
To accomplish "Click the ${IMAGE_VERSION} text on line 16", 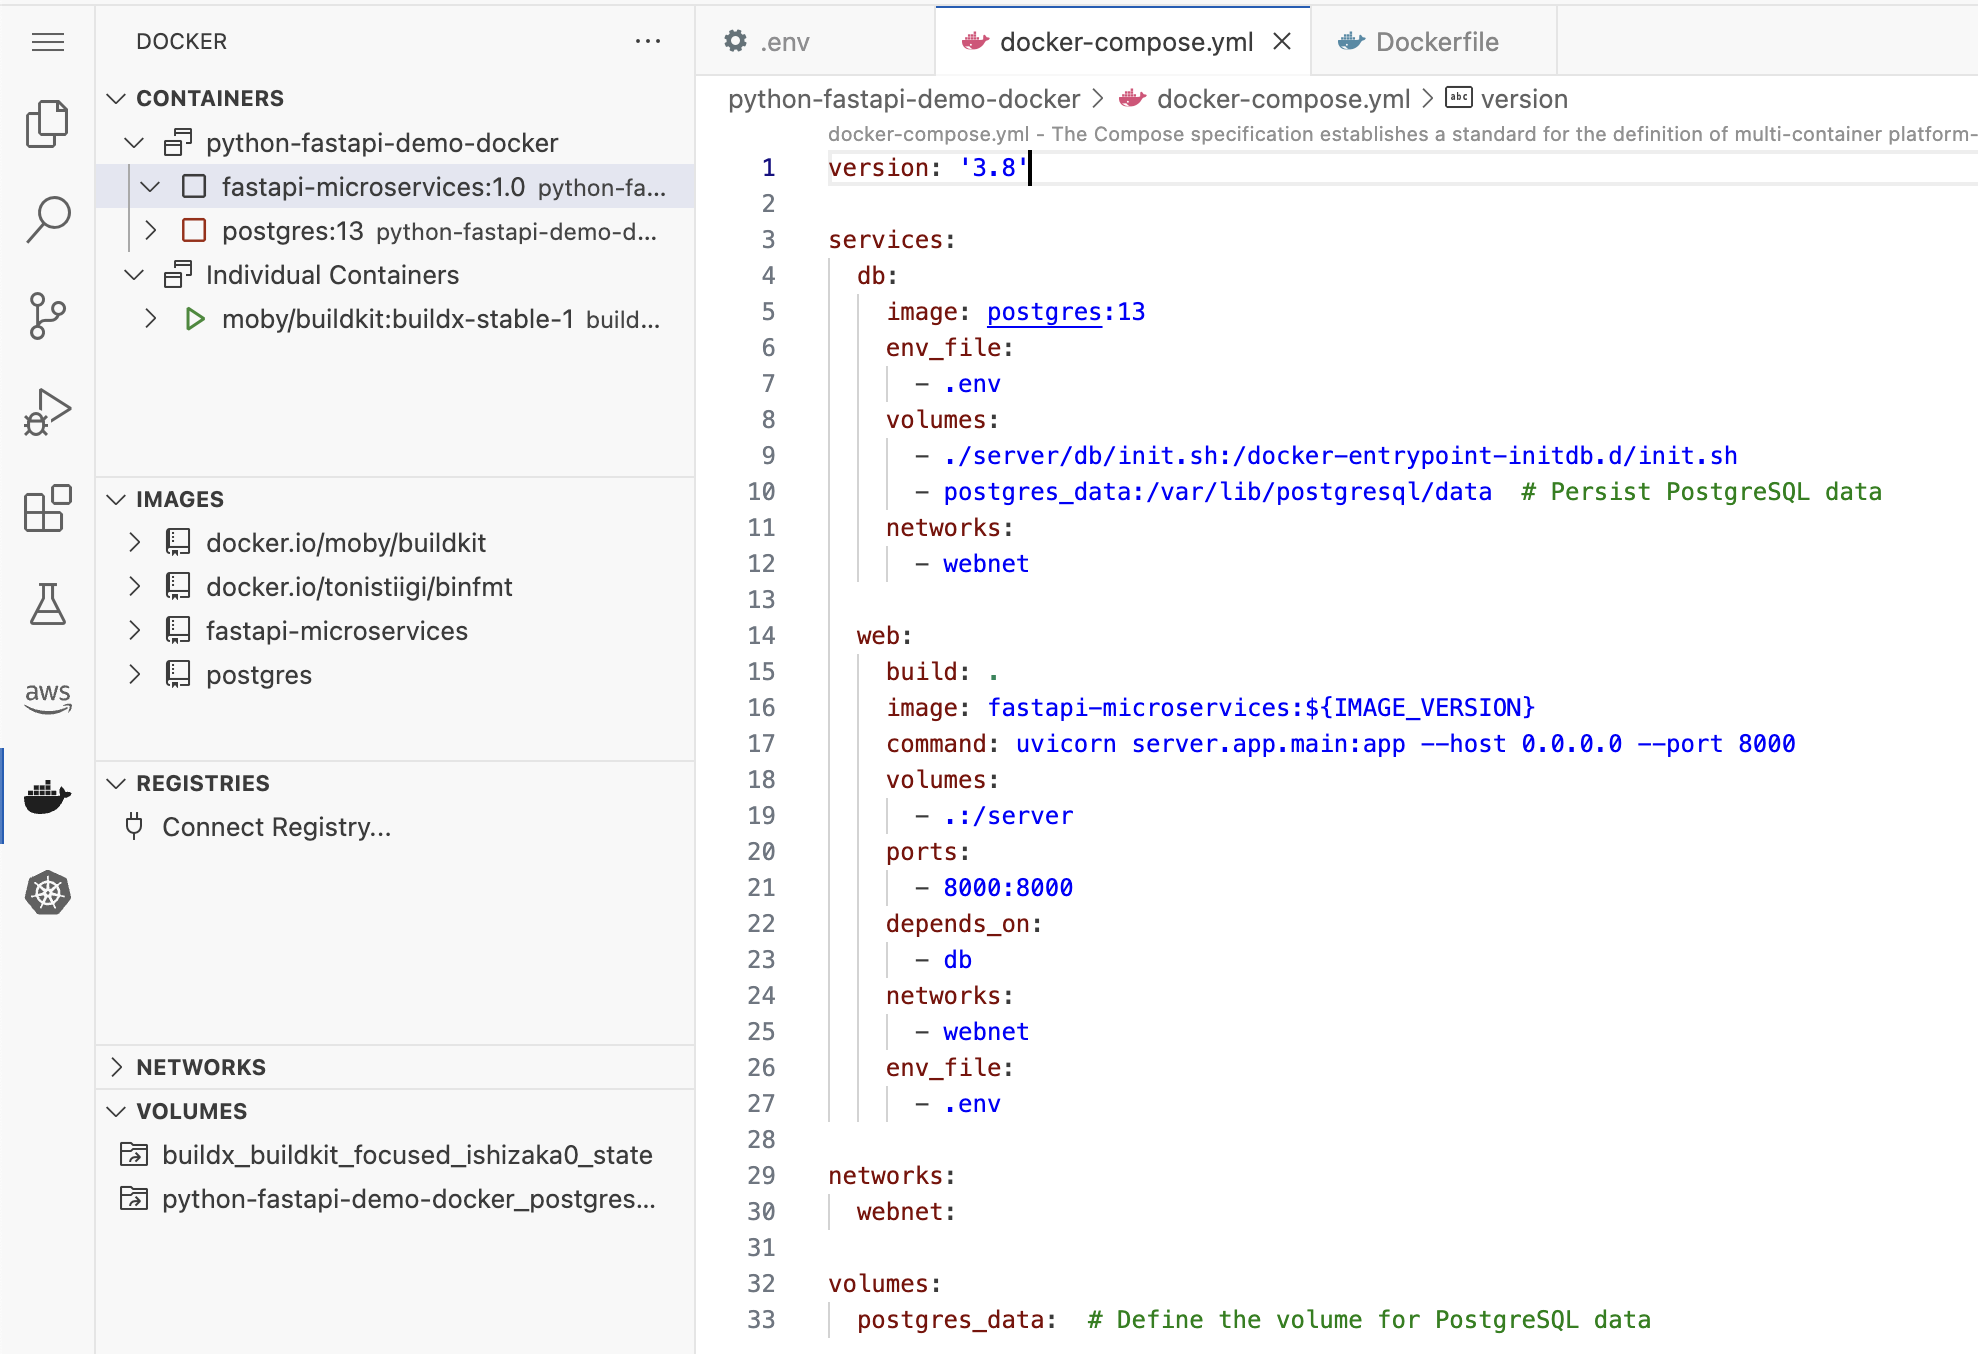I will (x=1419, y=708).
